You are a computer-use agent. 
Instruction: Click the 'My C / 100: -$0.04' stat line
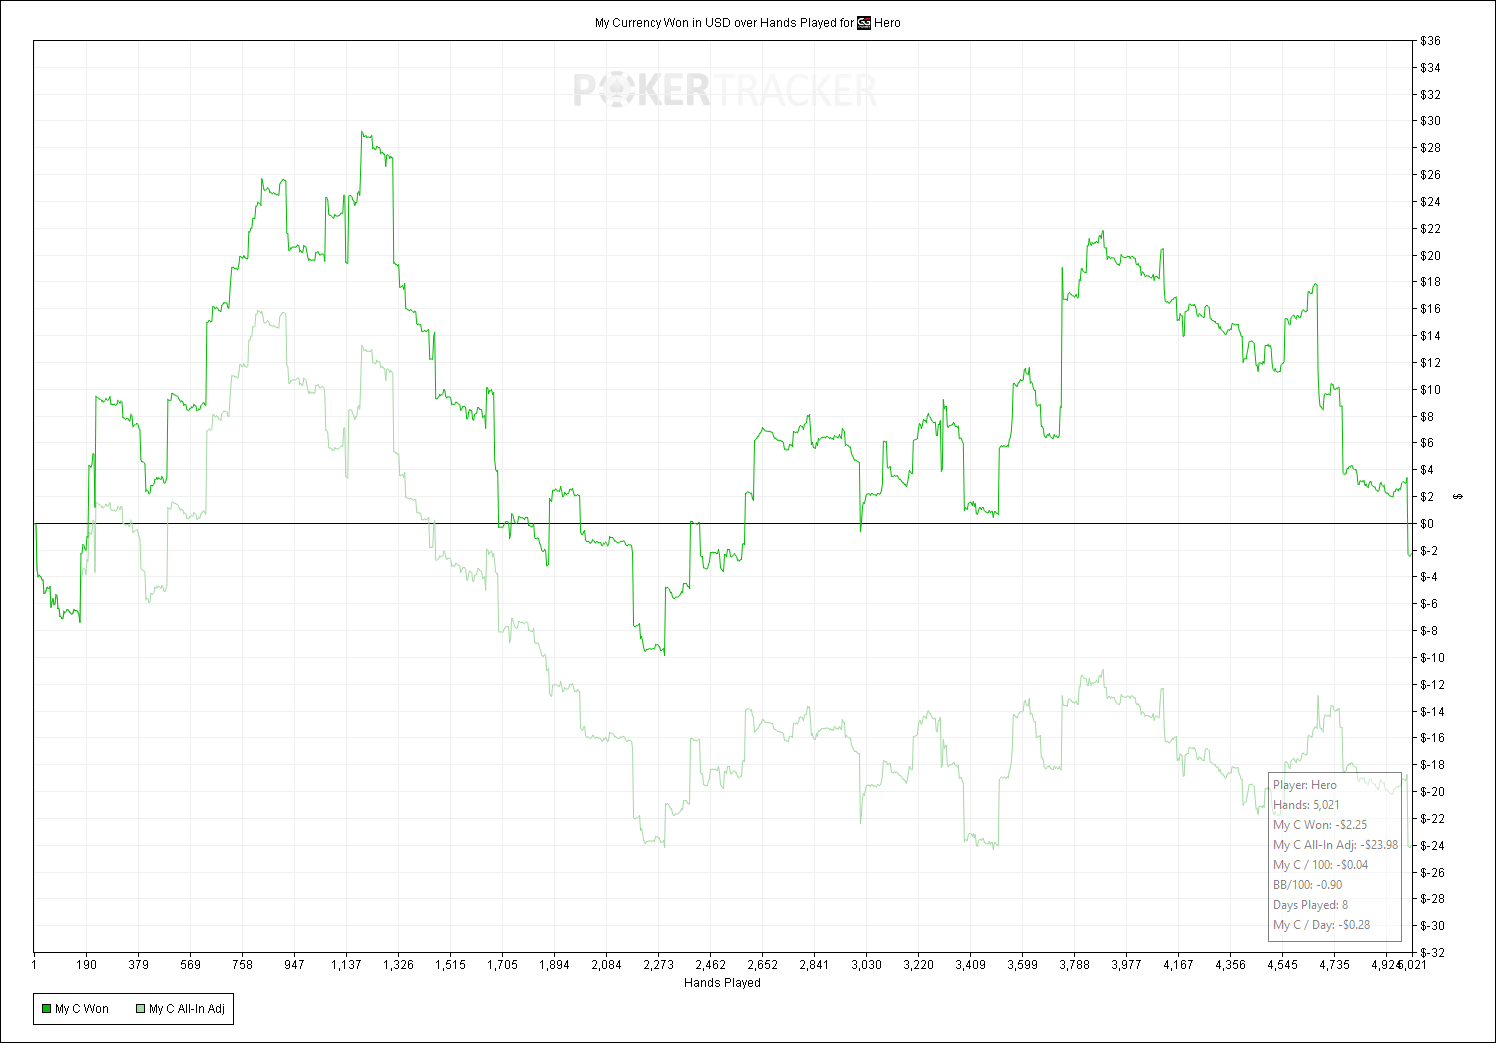(1320, 865)
